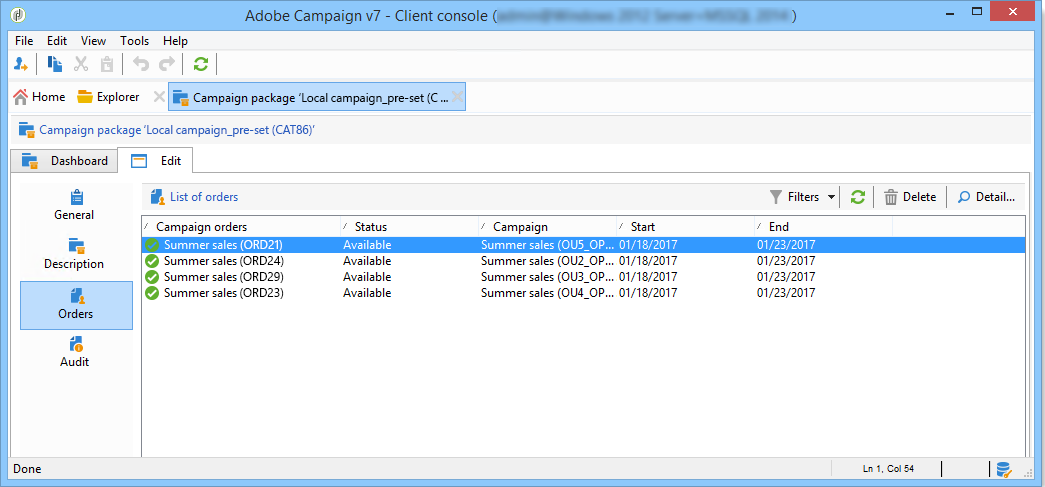1045x487 pixels.
Task: Click the Redo arrow icon
Action: tap(167, 64)
